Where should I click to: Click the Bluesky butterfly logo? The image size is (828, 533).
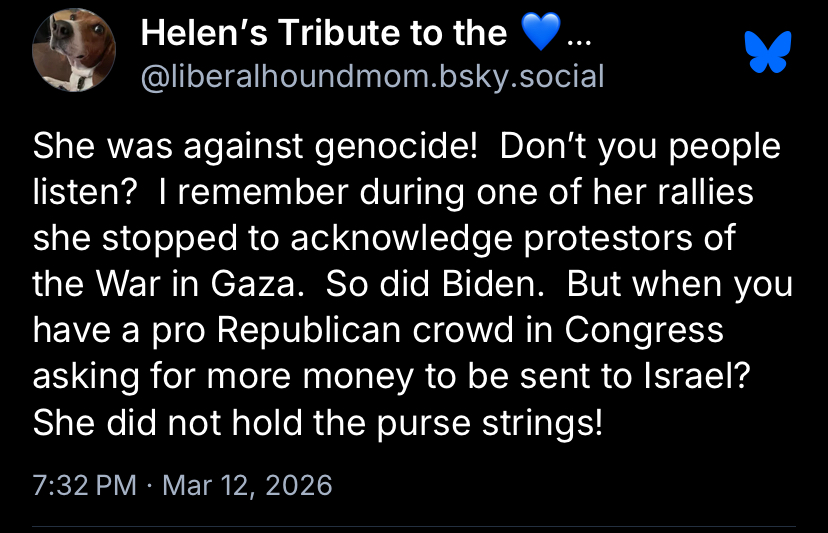click(768, 52)
